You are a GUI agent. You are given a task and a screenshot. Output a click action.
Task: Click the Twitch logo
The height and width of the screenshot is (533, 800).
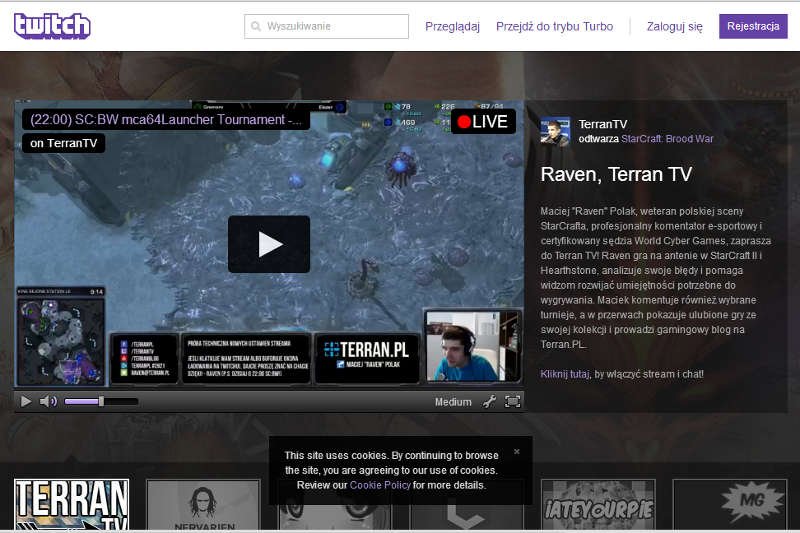(x=52, y=26)
